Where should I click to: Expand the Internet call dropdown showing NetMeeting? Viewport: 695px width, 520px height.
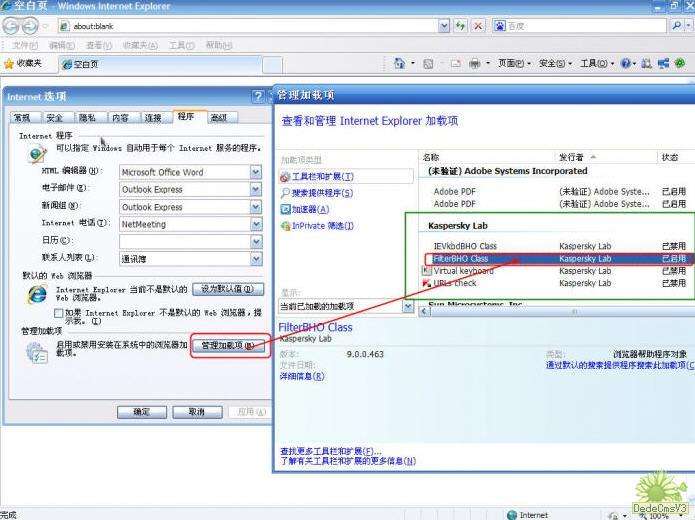[x=256, y=224]
